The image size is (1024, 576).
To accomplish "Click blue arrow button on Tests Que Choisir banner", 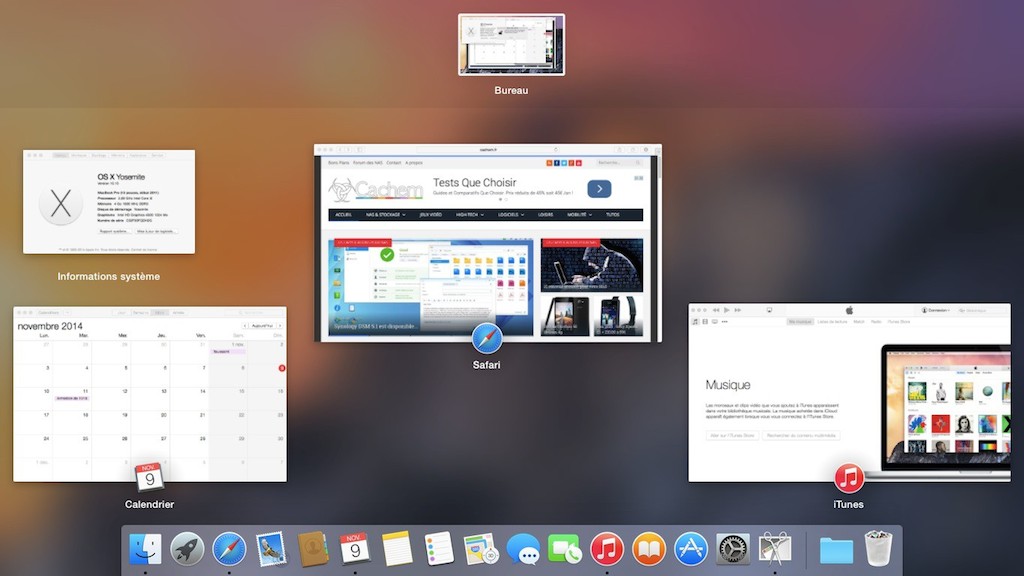I will pos(599,189).
